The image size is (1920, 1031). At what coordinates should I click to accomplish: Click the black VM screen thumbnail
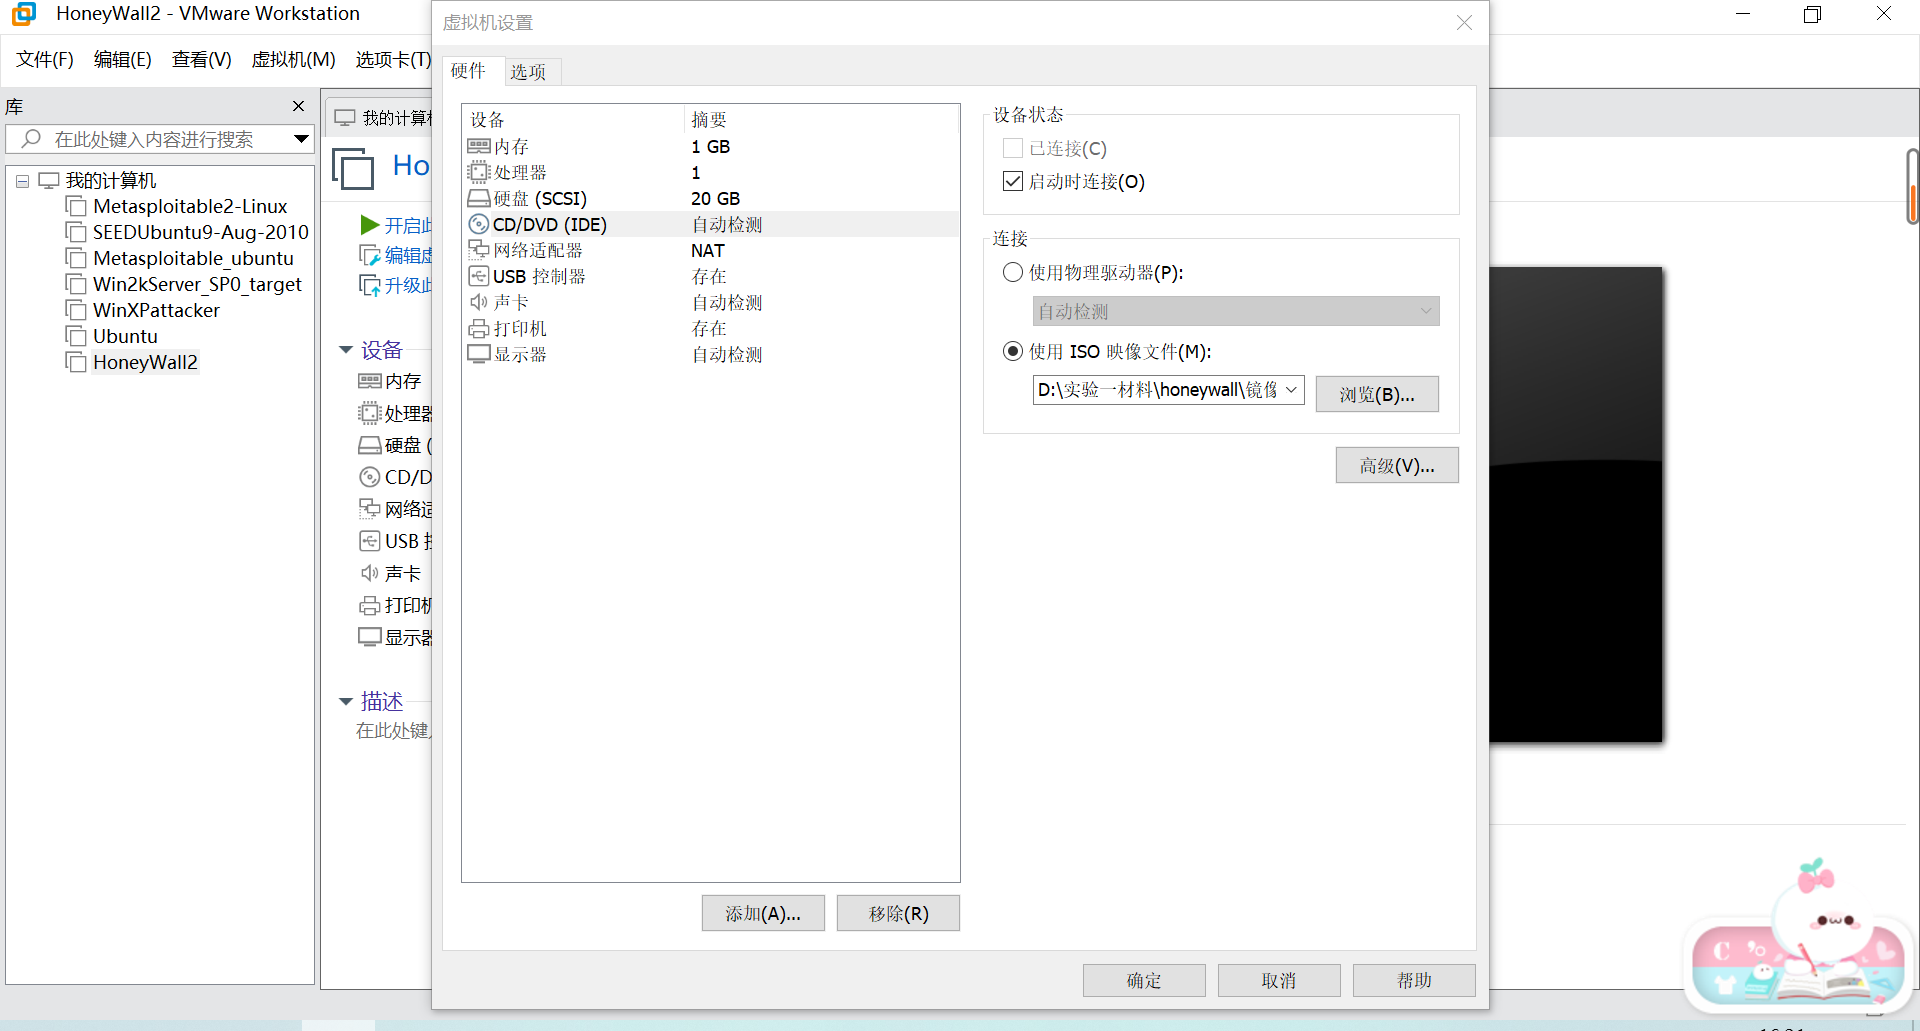coord(1575,504)
